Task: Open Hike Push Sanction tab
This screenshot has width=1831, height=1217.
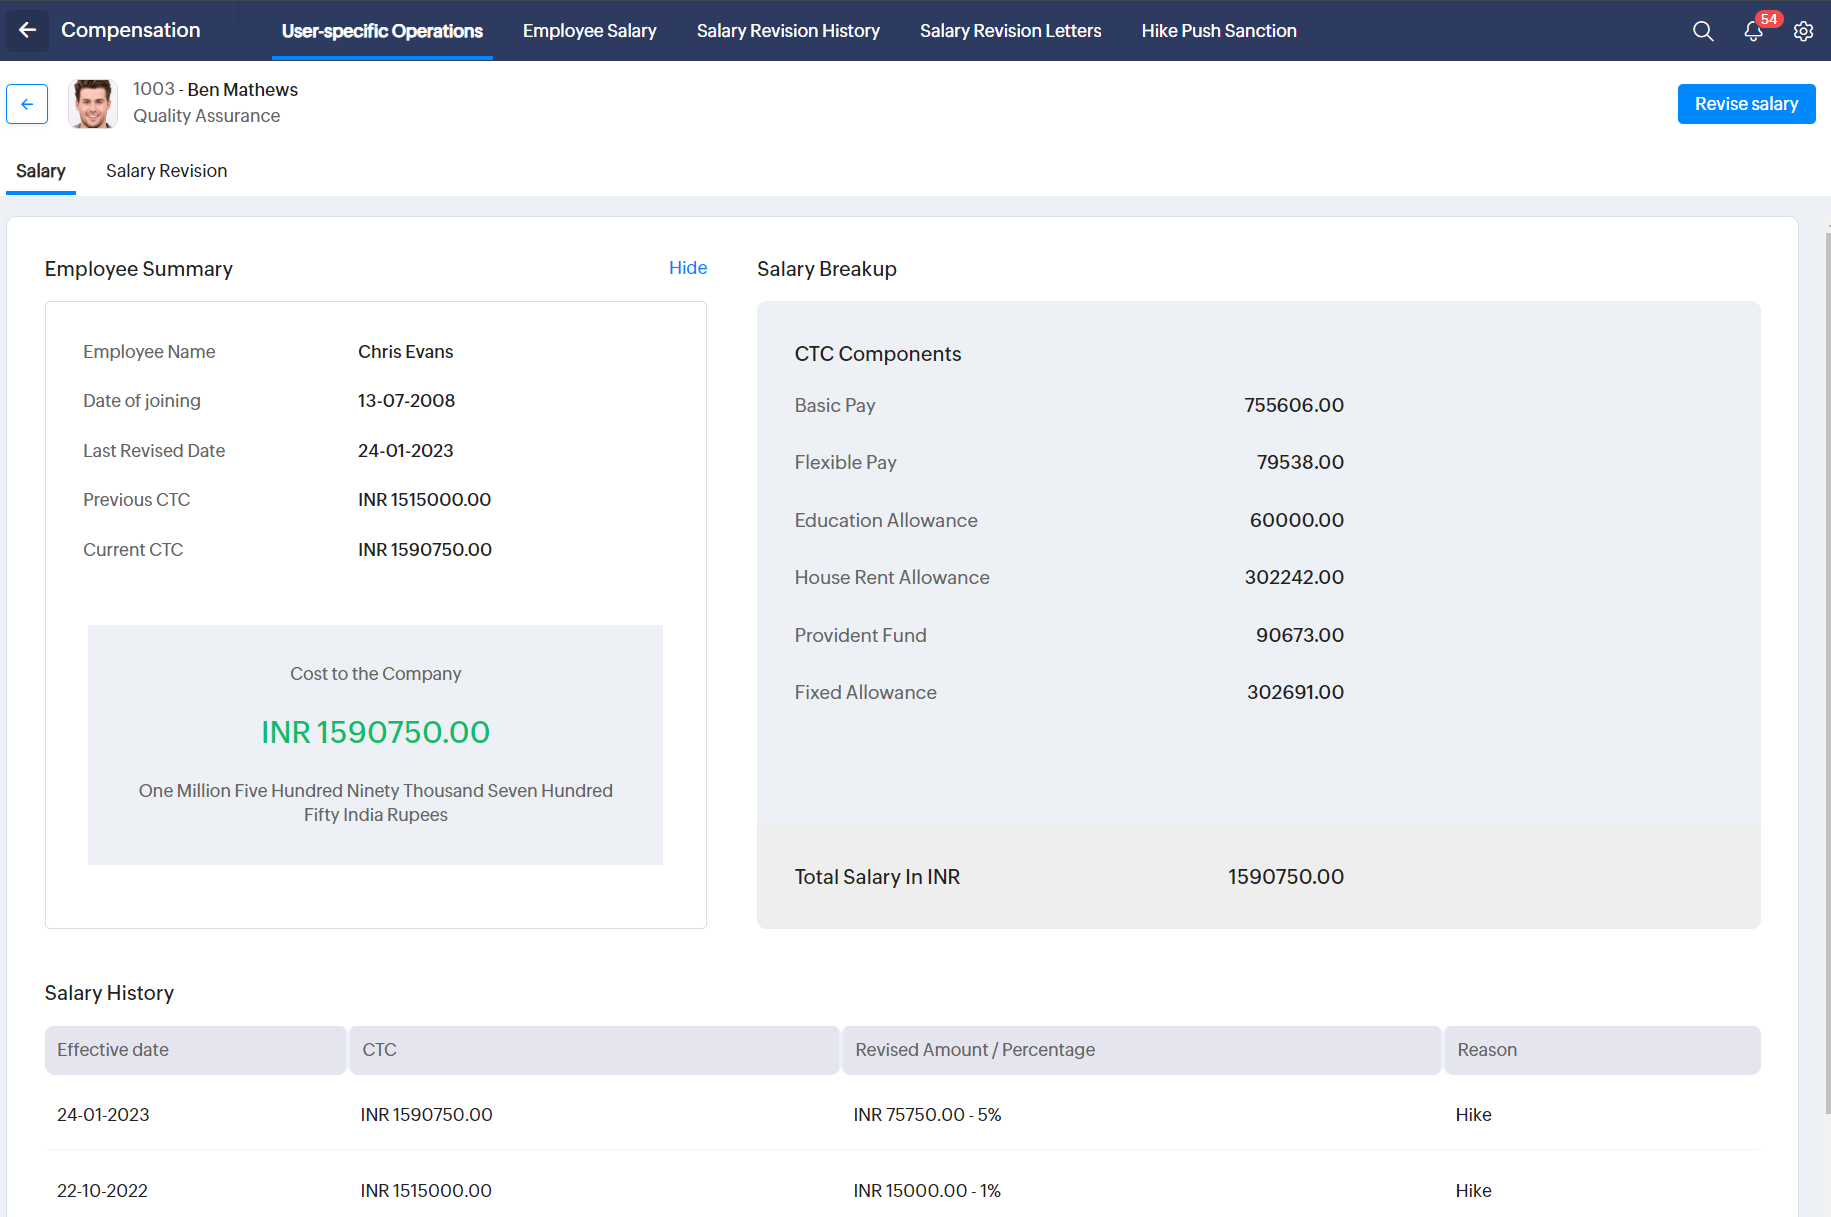Action: [x=1218, y=31]
